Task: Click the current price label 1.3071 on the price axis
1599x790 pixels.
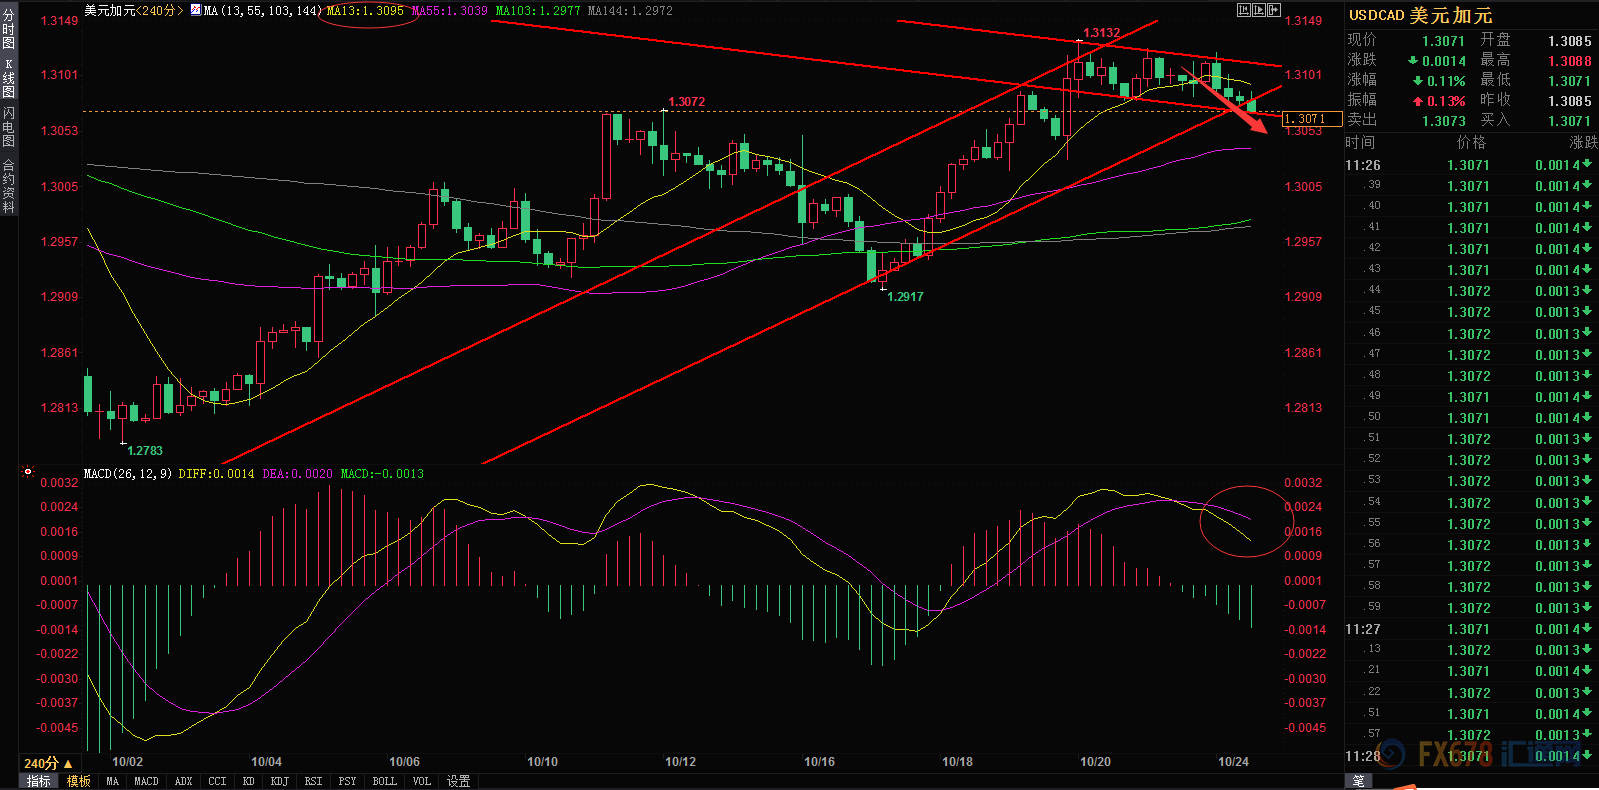Action: point(1311,119)
